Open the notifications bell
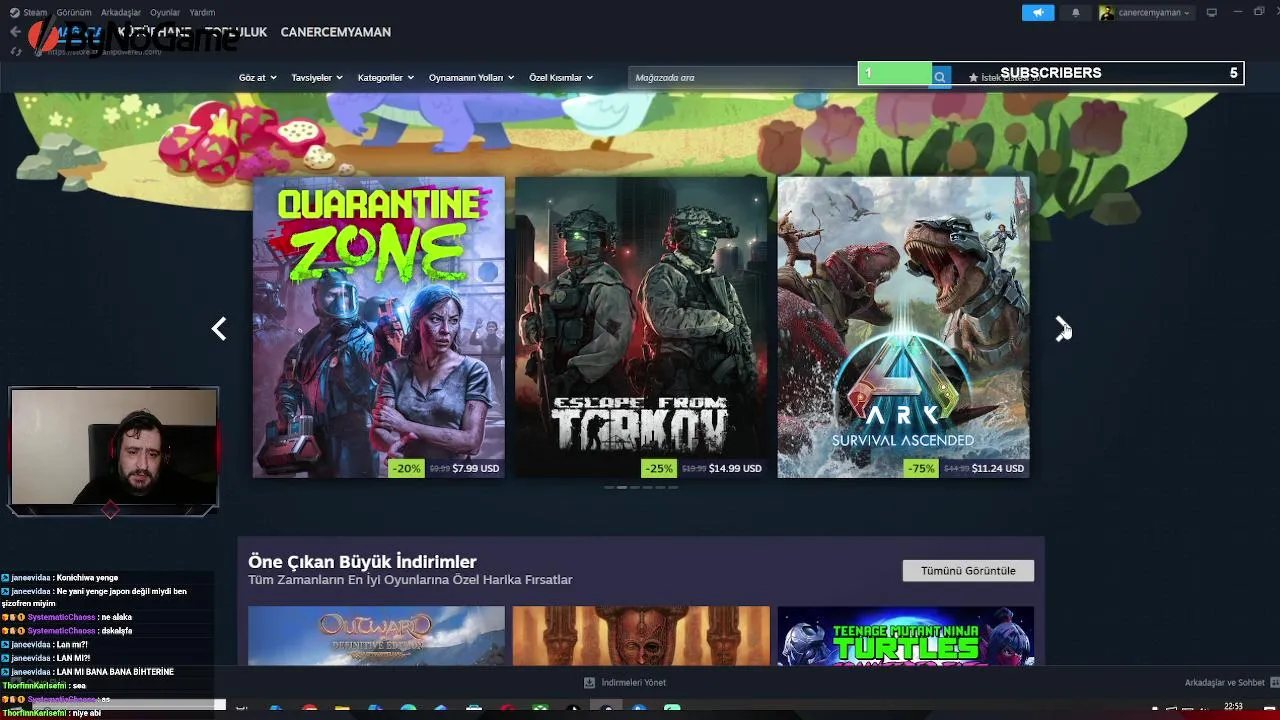The height and width of the screenshot is (720, 1280). [x=1076, y=13]
